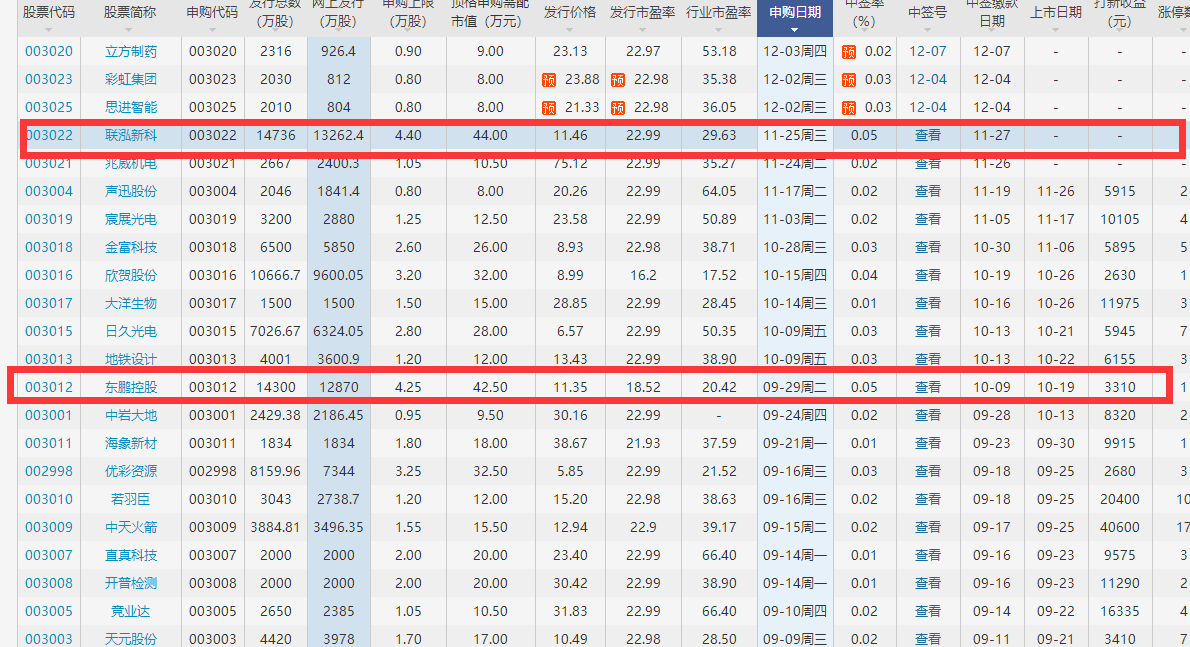Click the 预 badge before 0.03 in 003023 row

pyautogui.click(x=848, y=80)
